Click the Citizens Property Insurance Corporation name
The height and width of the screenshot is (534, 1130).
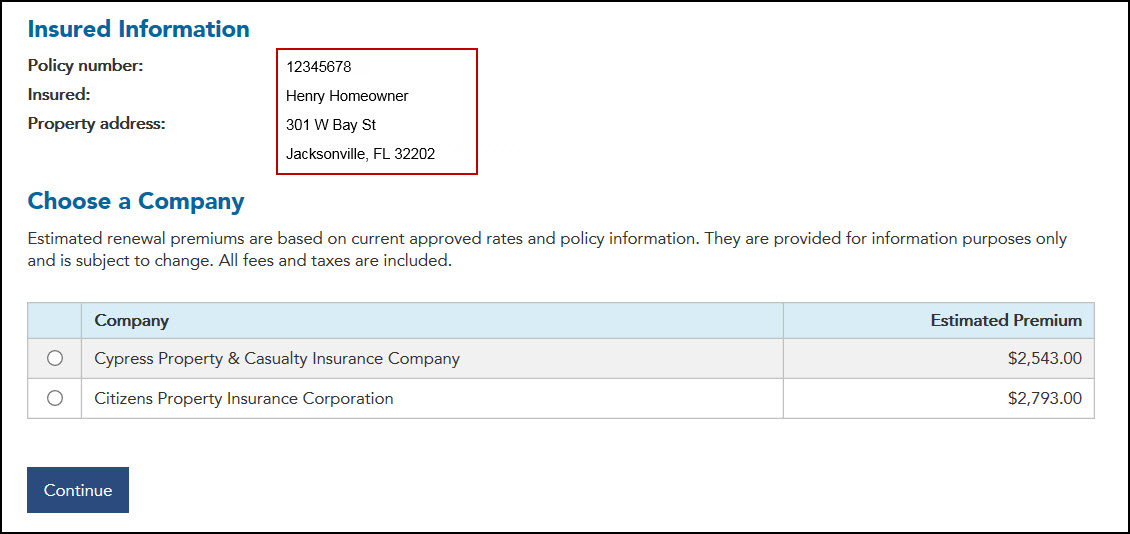[244, 398]
